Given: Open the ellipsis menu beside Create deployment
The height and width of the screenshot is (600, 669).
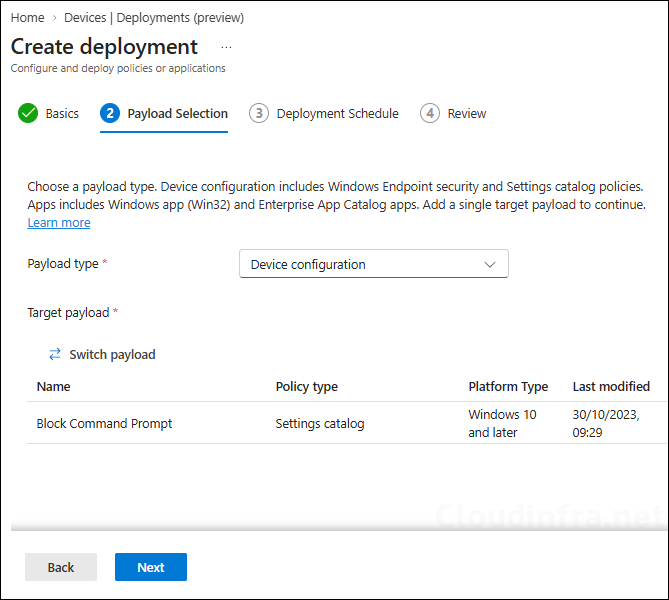Looking at the screenshot, I should tap(227, 47).
